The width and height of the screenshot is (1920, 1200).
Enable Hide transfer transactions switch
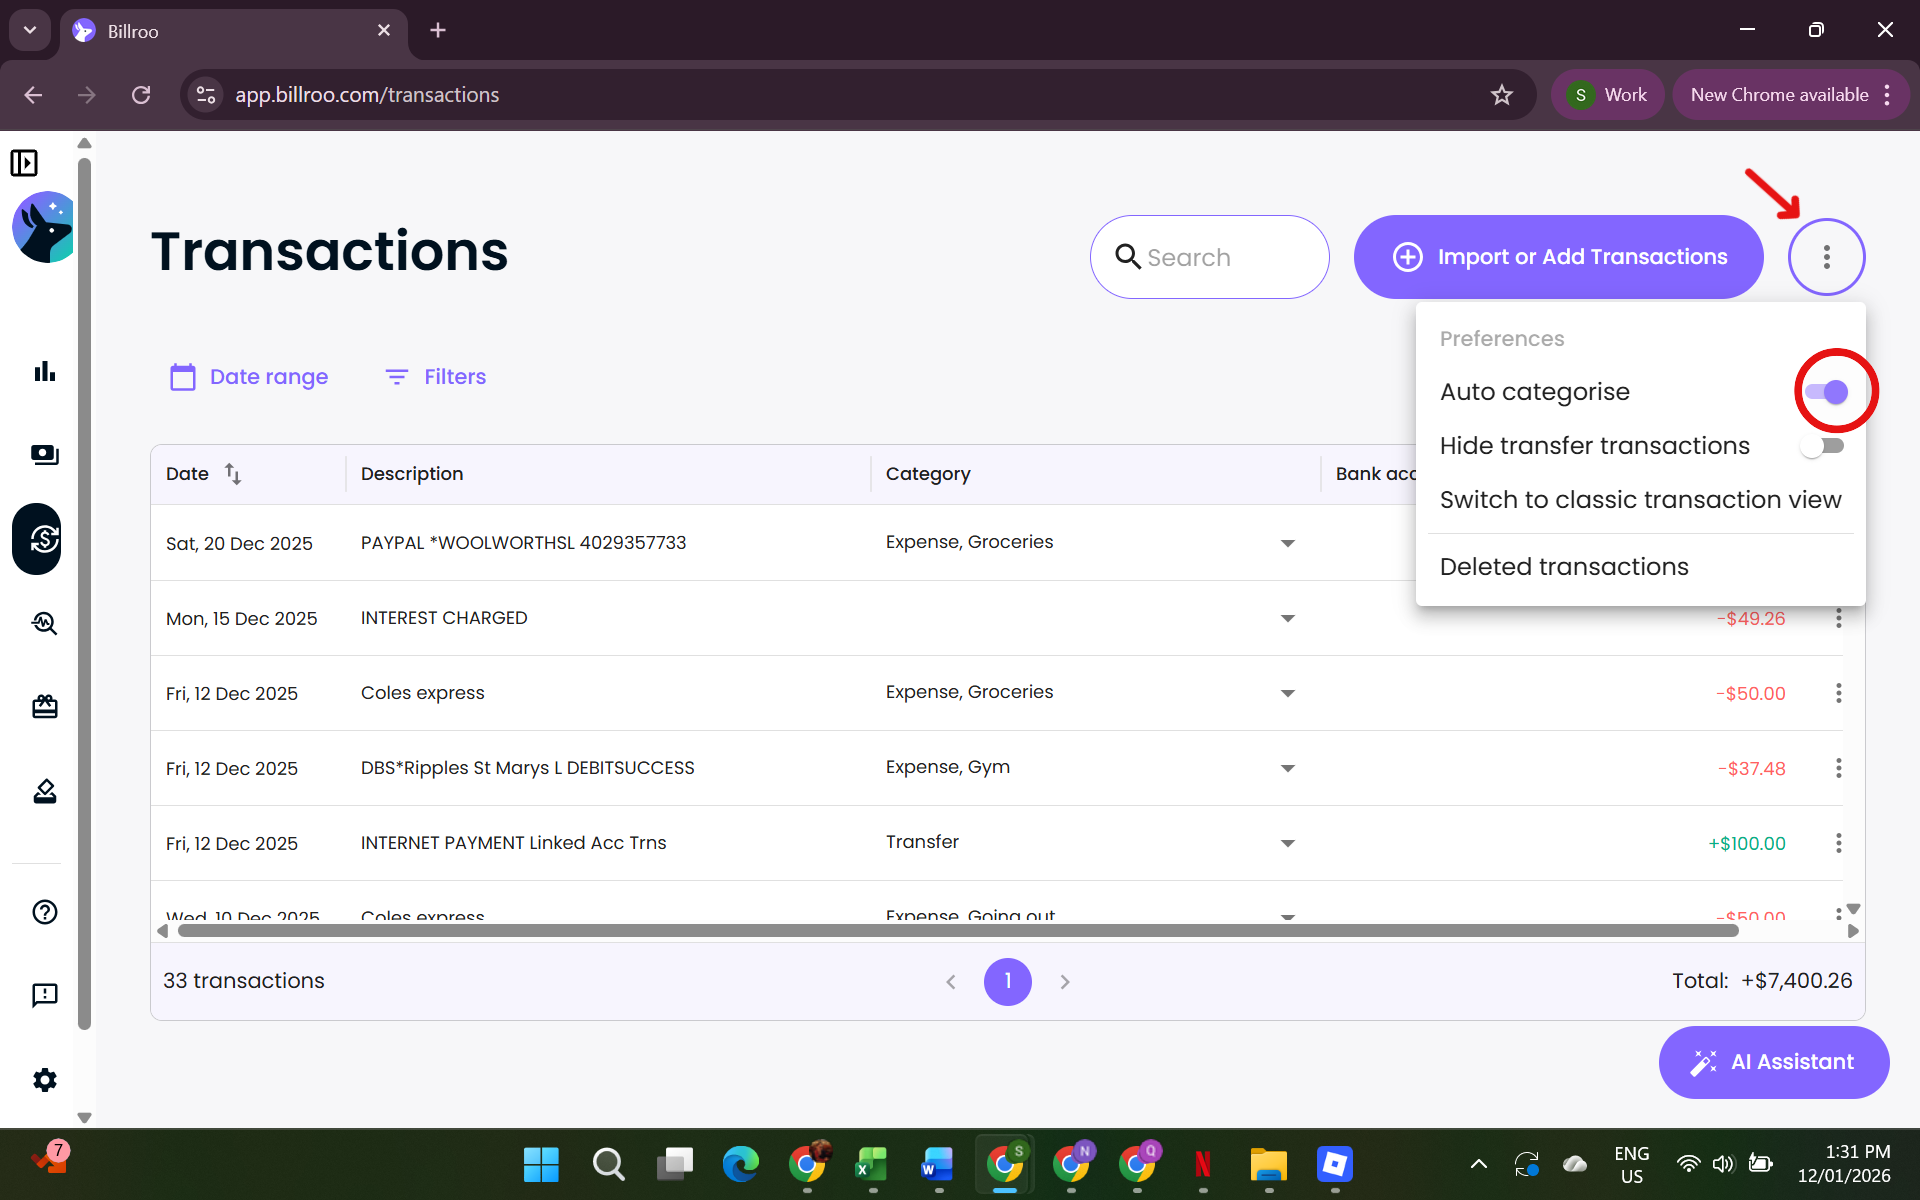[x=1822, y=446]
